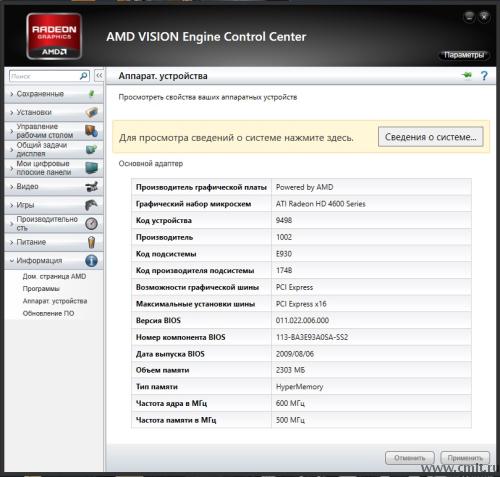
Task: Click the Общий задачи дисплея icon
Action: pyautogui.click(x=91, y=149)
